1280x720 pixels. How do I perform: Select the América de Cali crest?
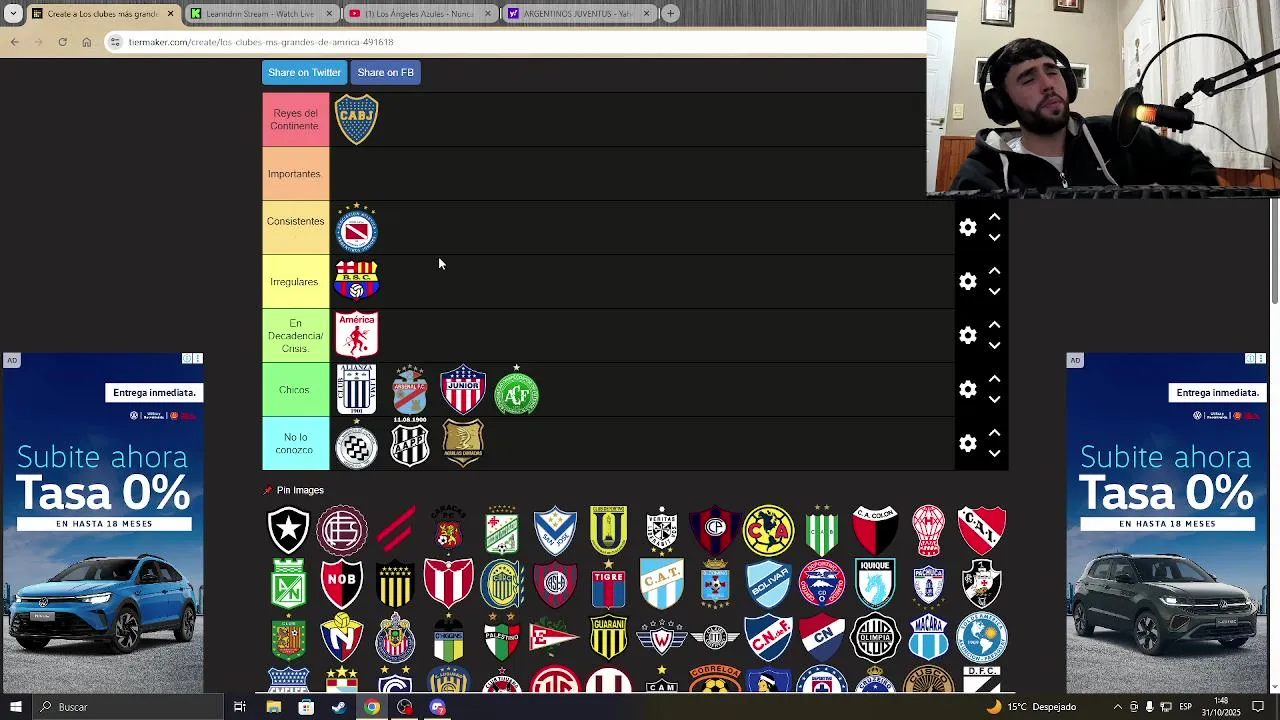coord(356,335)
